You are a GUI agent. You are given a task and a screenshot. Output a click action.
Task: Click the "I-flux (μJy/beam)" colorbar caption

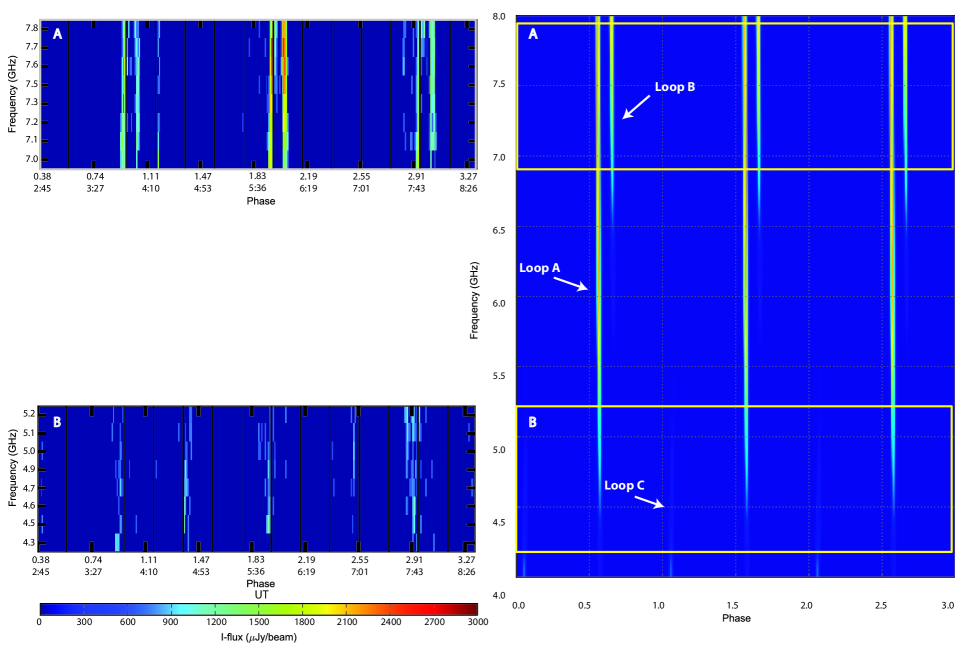(258, 637)
